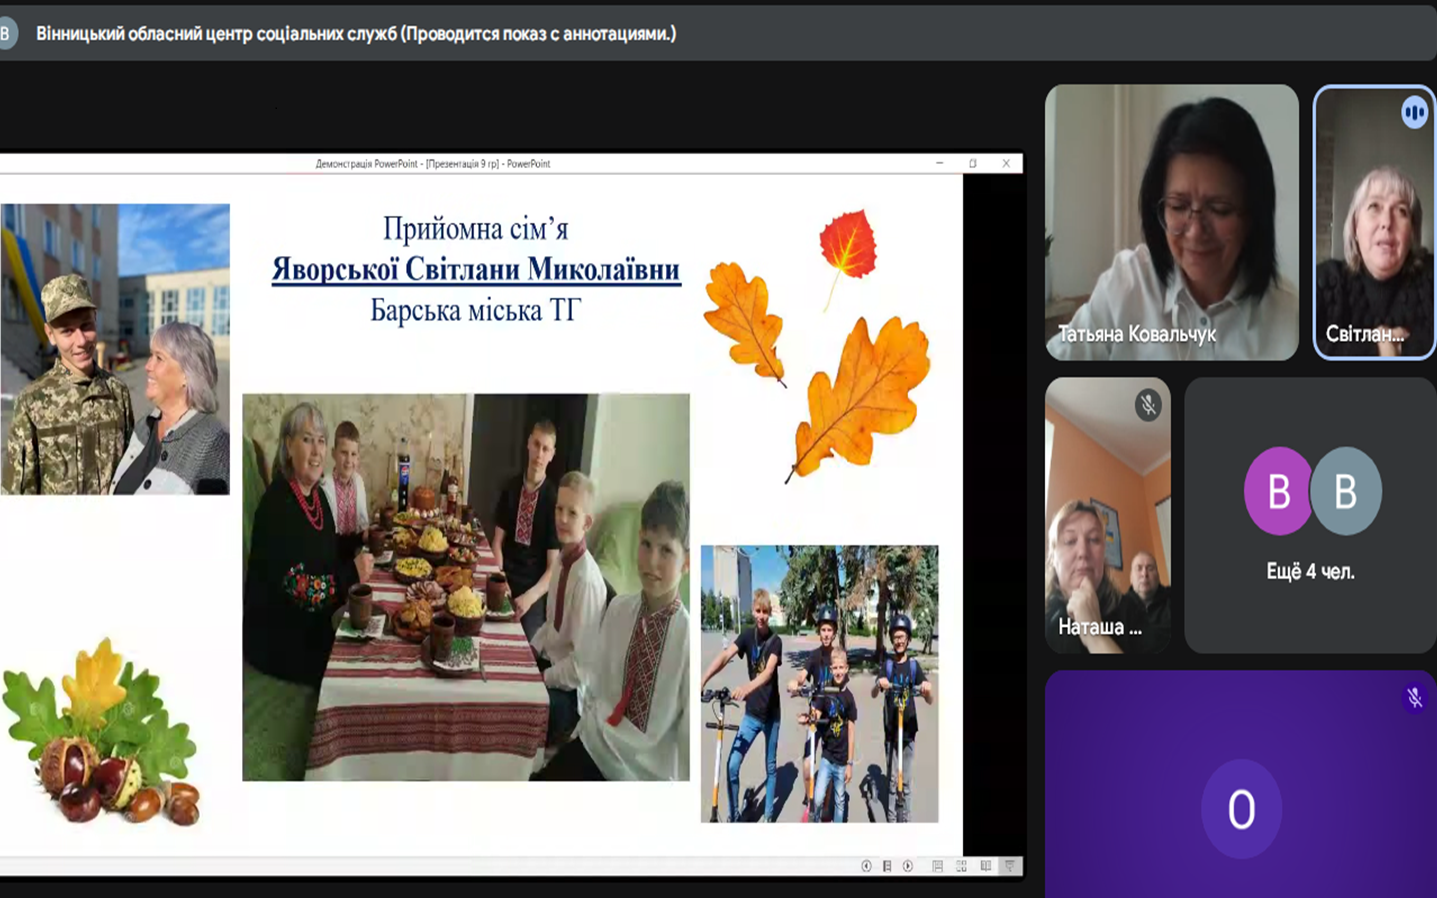Click the Slide Show view icon
This screenshot has height=898, width=1437.
pyautogui.click(x=1009, y=866)
